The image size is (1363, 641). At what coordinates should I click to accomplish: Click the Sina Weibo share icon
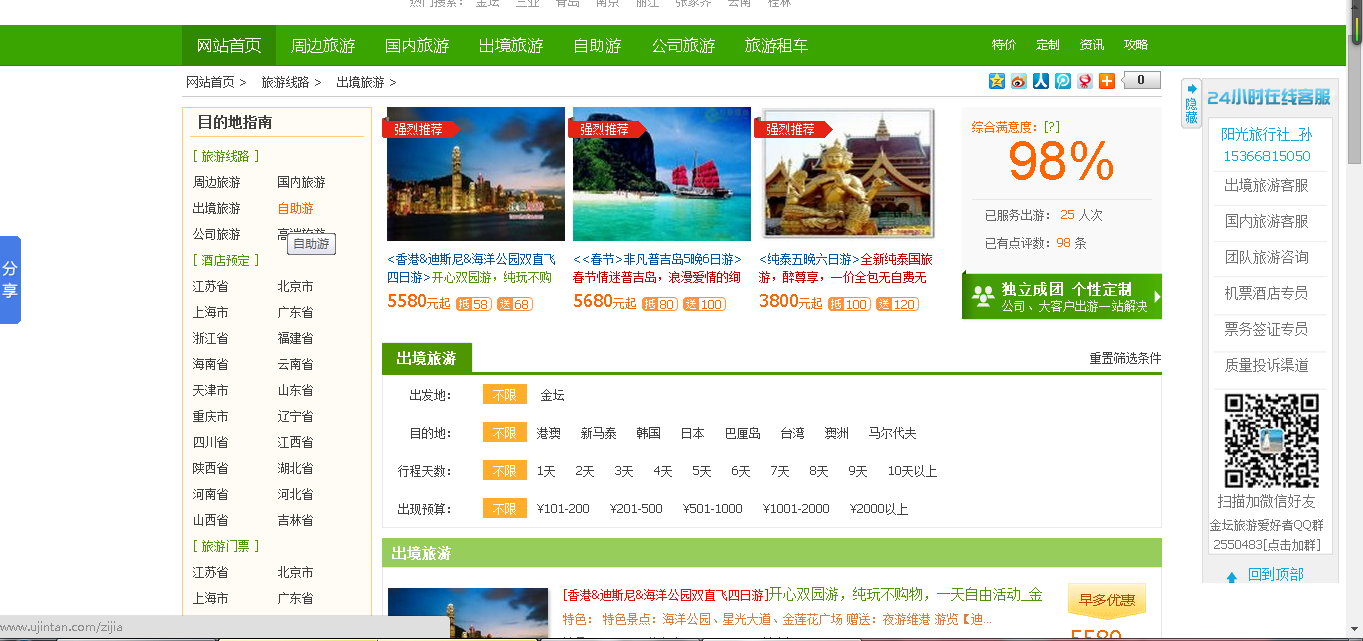1019,81
